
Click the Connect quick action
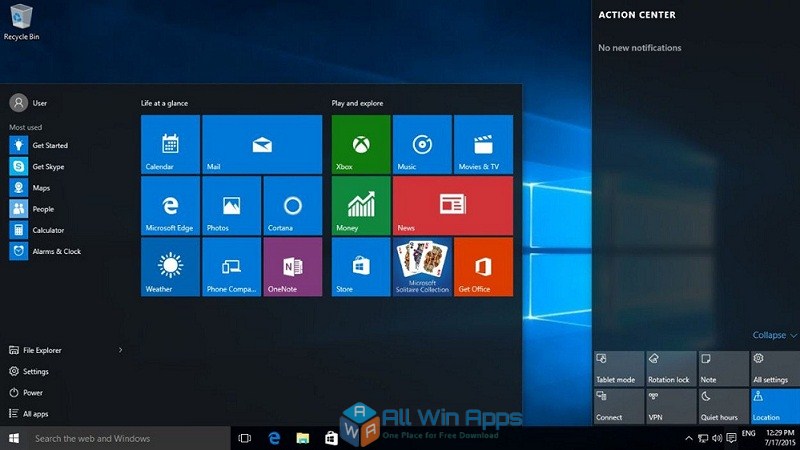pyautogui.click(x=618, y=406)
